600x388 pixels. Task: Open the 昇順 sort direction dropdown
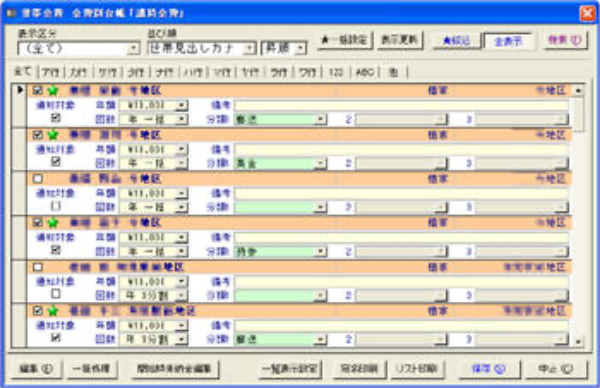(x=300, y=49)
